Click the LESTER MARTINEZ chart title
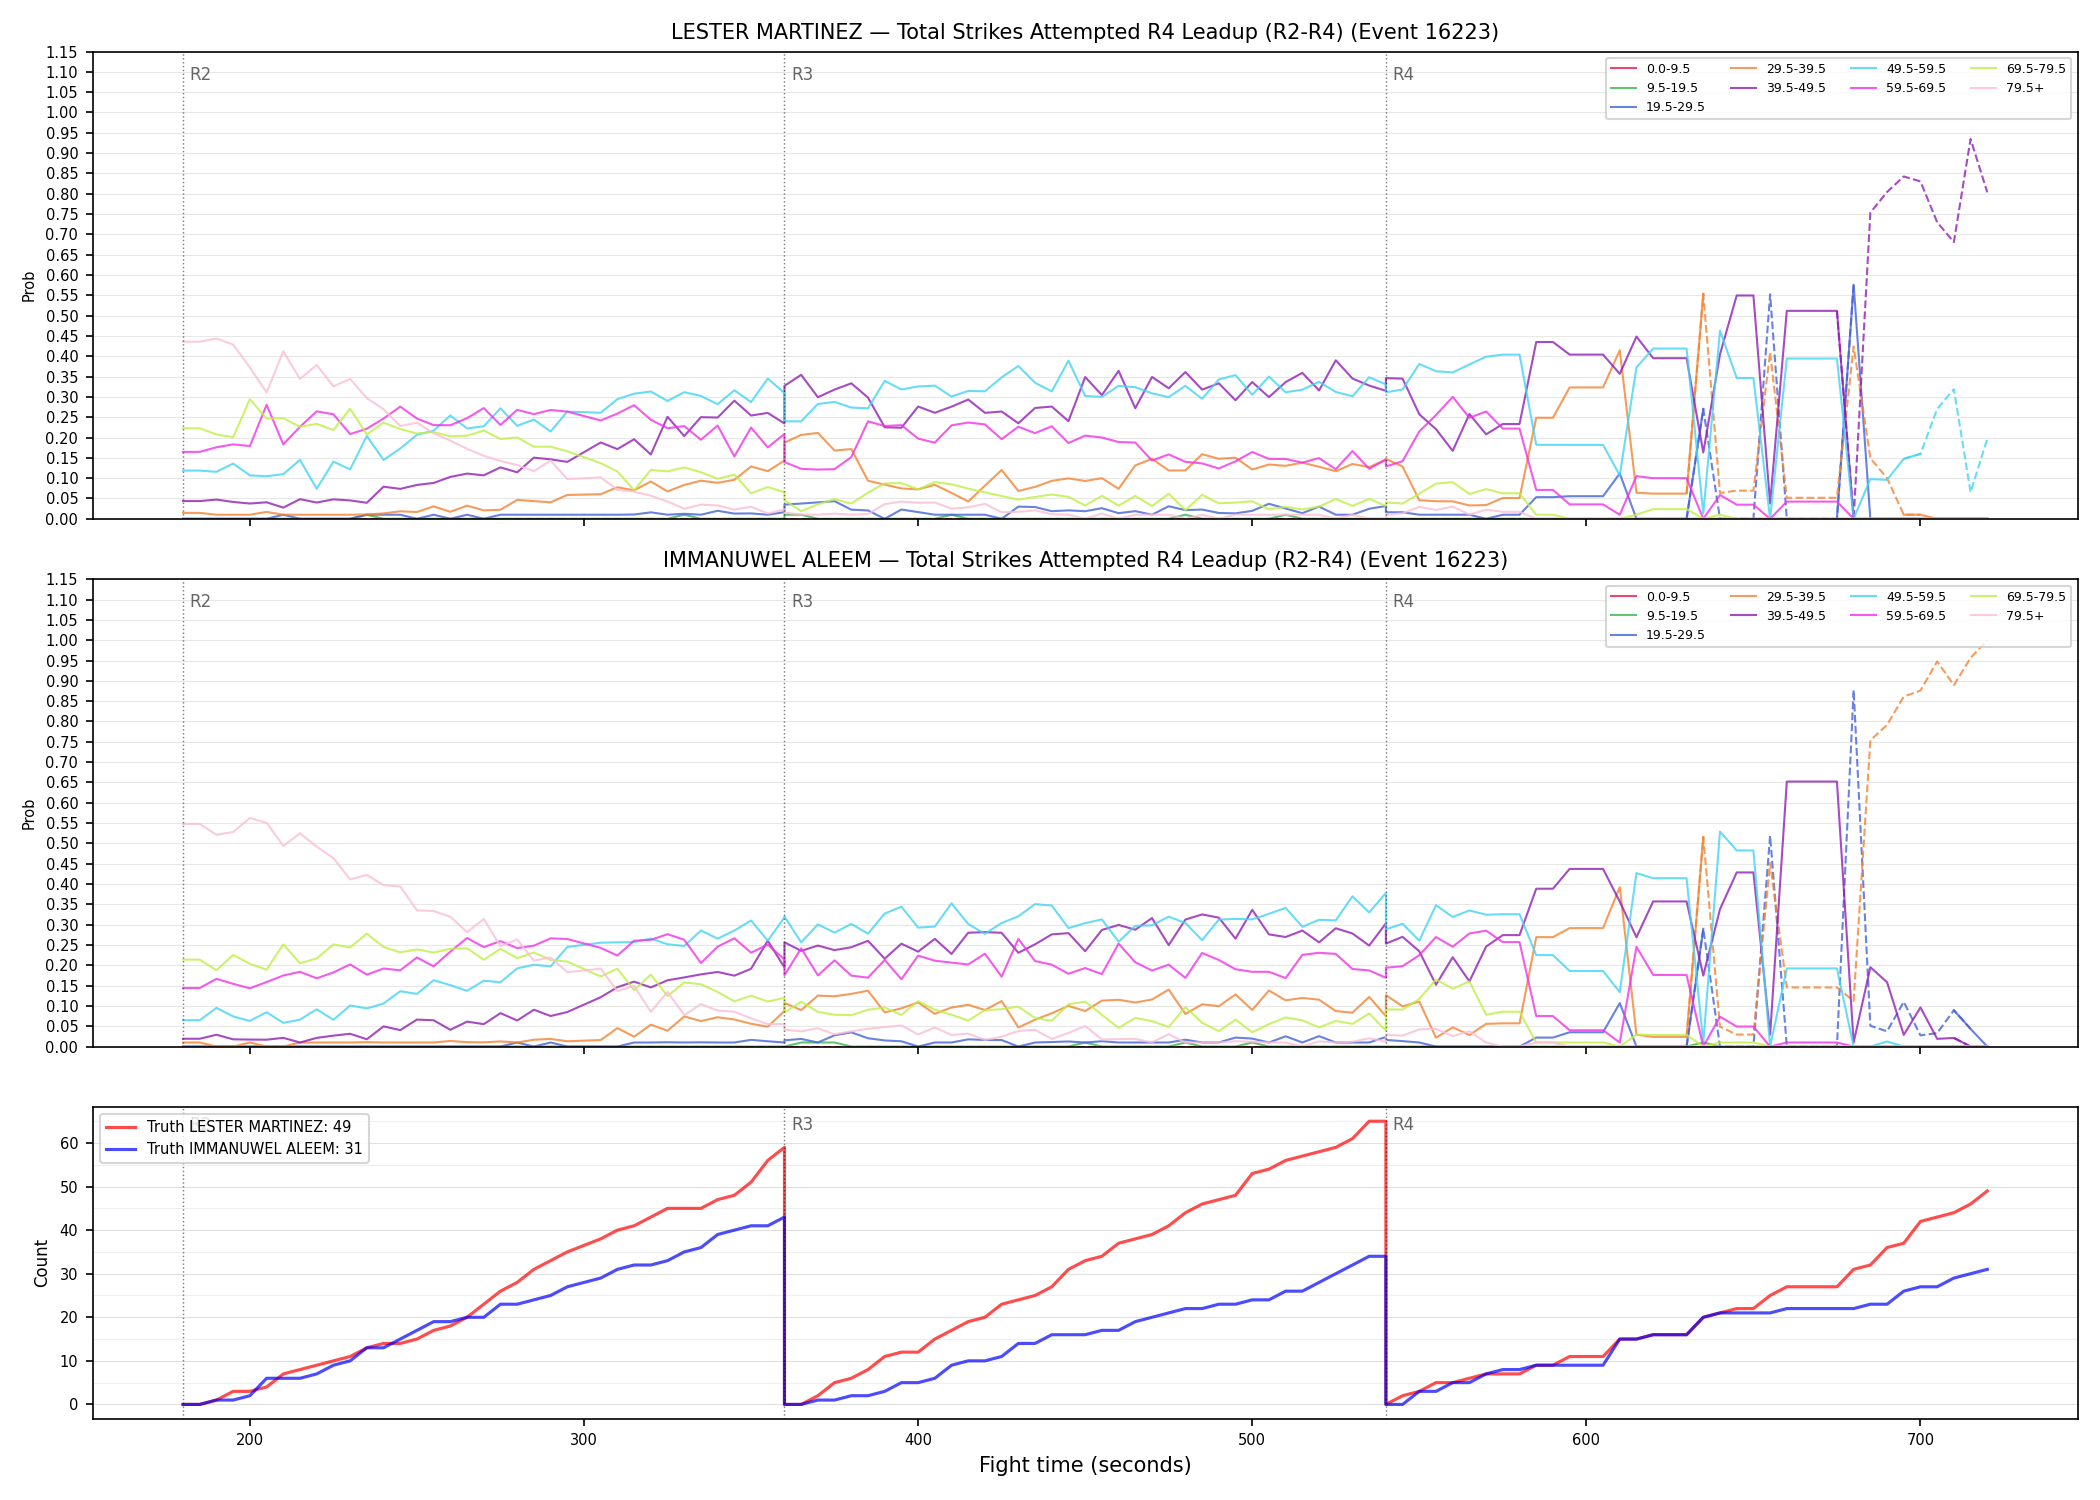2100x1500 pixels. [x=1084, y=32]
